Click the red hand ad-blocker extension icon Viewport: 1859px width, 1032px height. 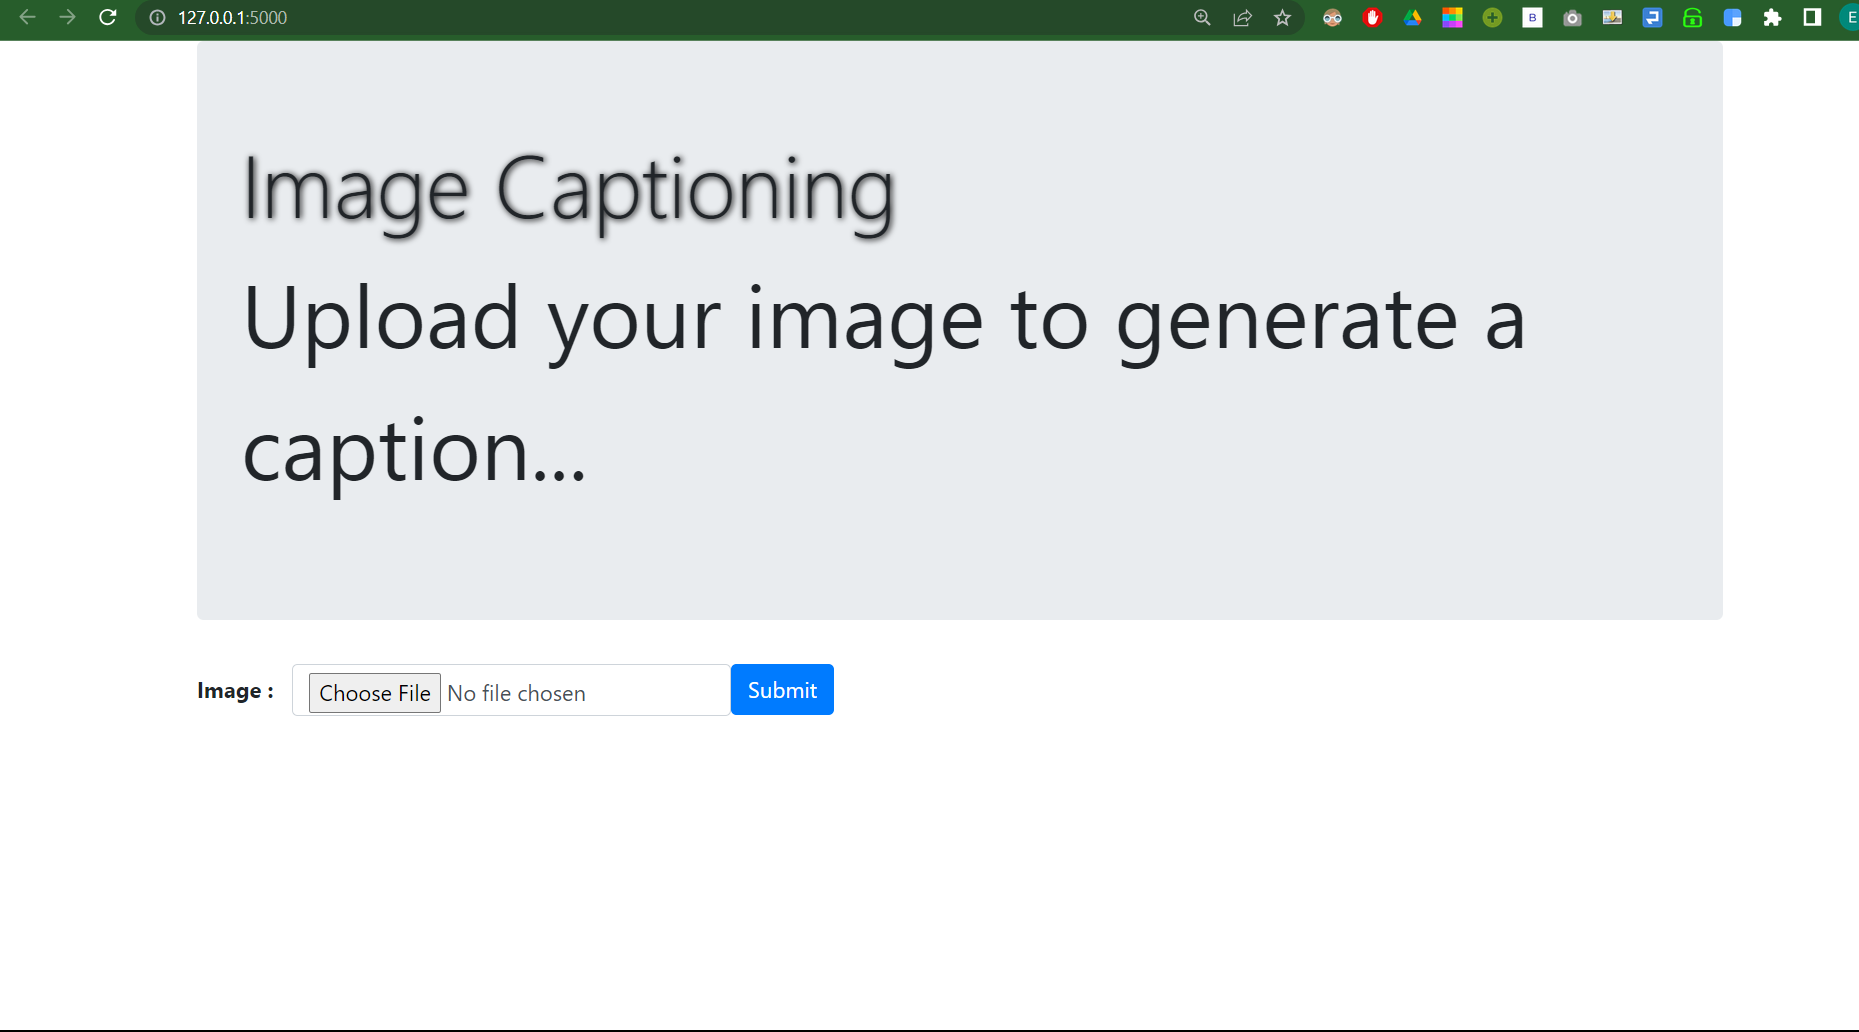point(1372,17)
